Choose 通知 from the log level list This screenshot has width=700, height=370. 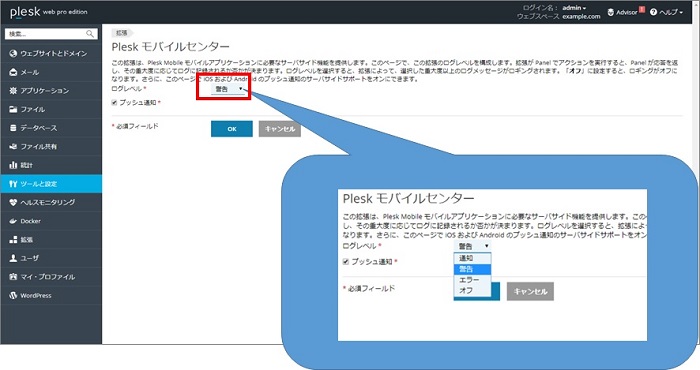click(x=472, y=258)
